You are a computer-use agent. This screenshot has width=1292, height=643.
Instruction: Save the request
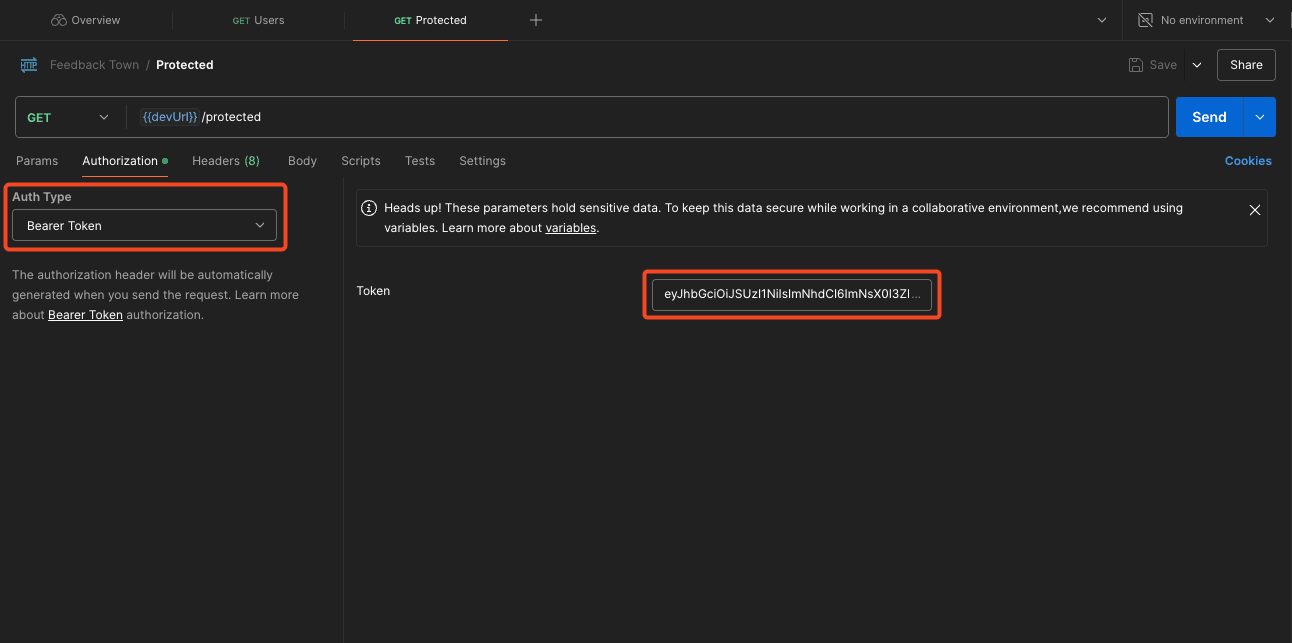click(1153, 65)
